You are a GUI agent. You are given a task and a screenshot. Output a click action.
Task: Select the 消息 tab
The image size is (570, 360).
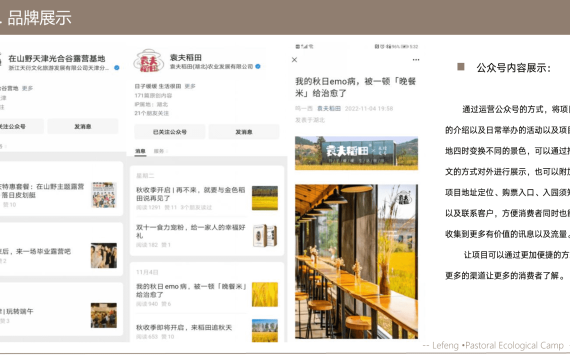pos(140,151)
